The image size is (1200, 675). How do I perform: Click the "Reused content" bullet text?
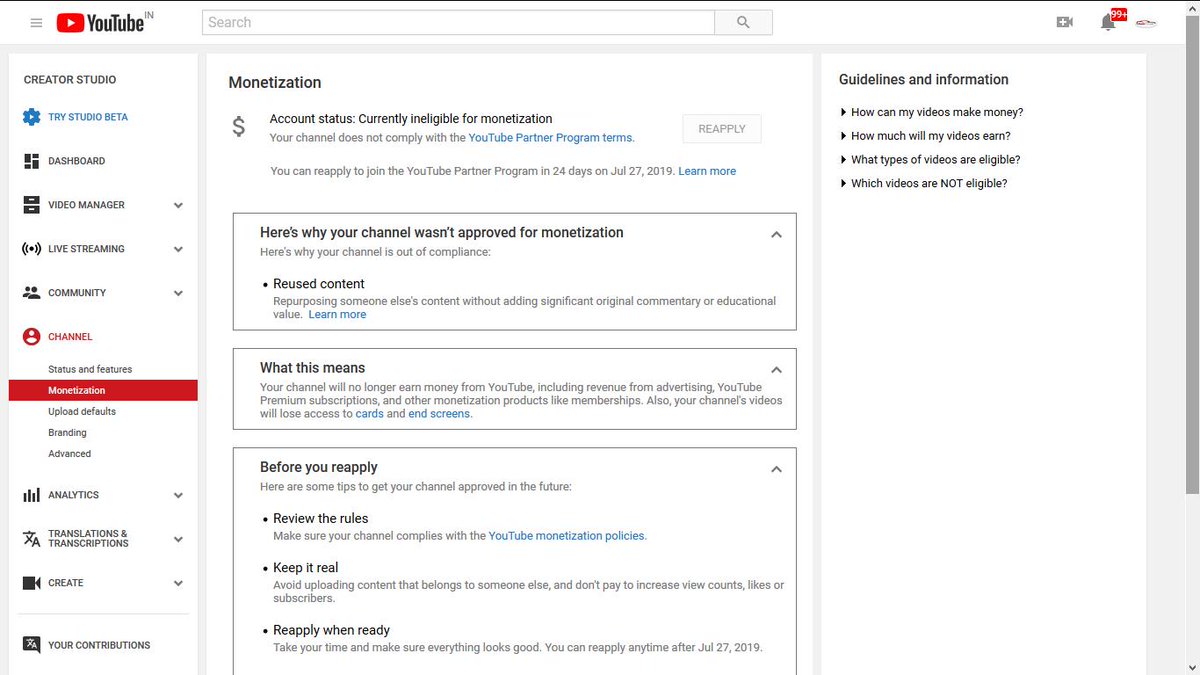point(319,284)
